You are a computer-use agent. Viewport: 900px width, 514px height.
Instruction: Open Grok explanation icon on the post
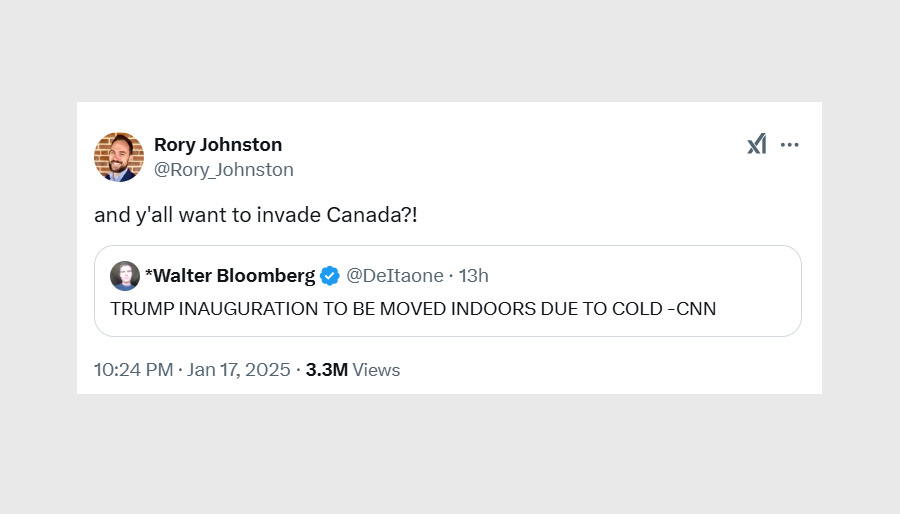[x=757, y=145]
